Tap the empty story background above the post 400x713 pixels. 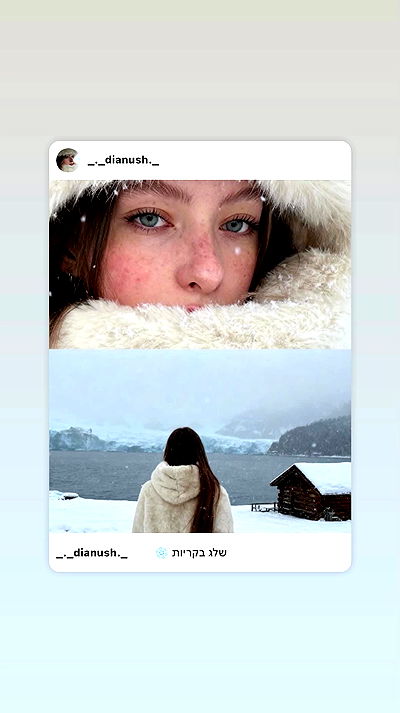tap(200, 68)
